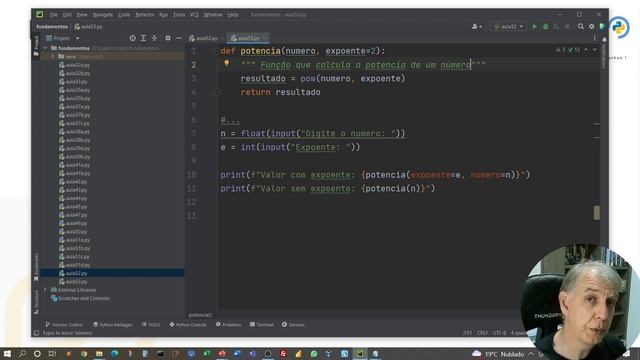Collapse the fundamentos project root folder
This screenshot has width=640, height=360.
click(45, 48)
